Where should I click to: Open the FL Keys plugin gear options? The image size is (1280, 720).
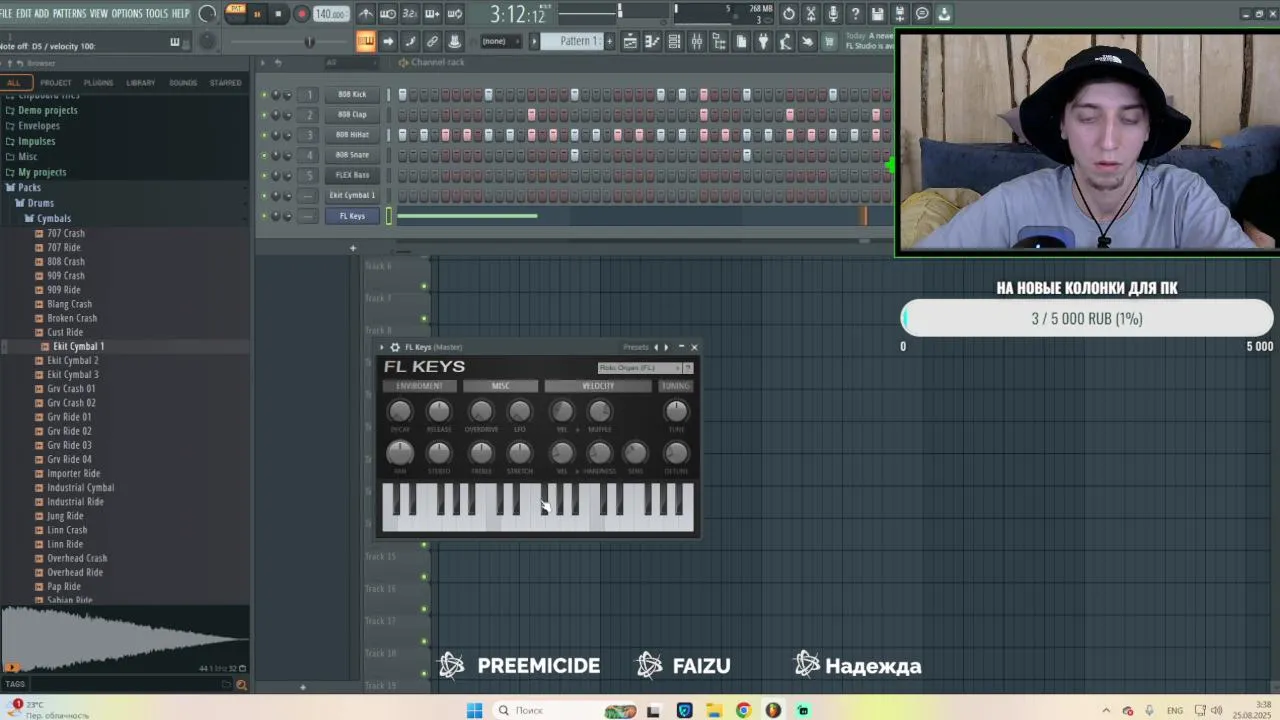[394, 347]
